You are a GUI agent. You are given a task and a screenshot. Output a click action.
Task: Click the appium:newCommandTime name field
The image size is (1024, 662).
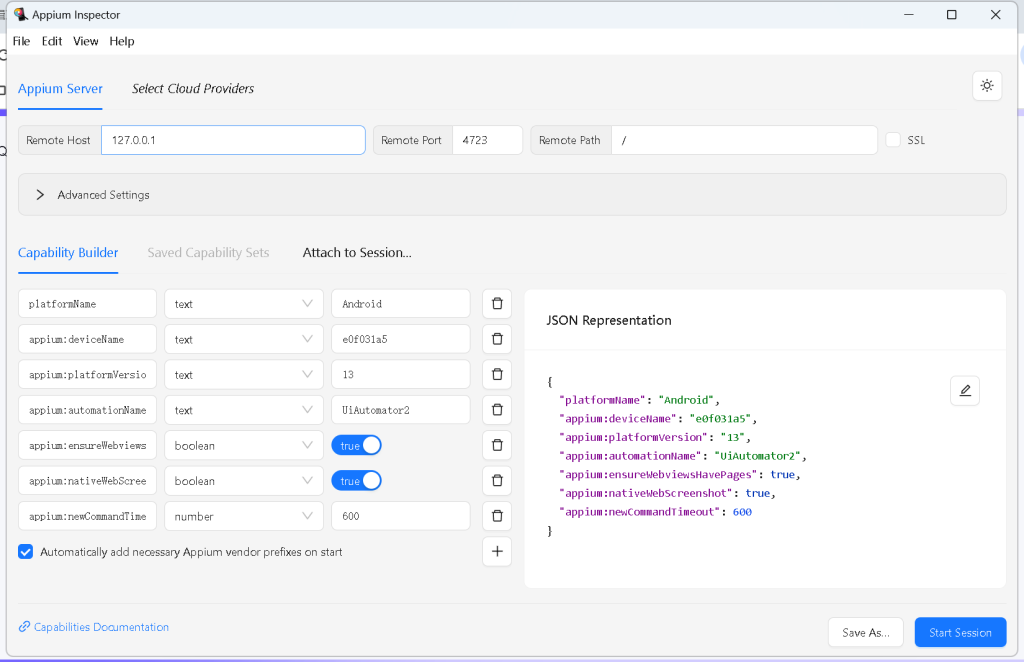coord(88,516)
